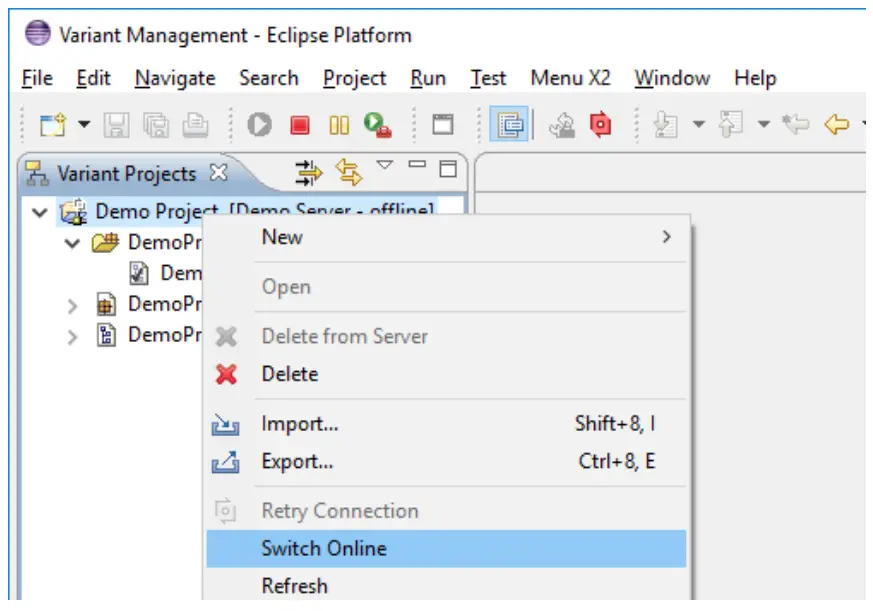This screenshot has width=873, height=611.
Task: Open the previous annotation dropdown arrow
Action: tap(764, 124)
